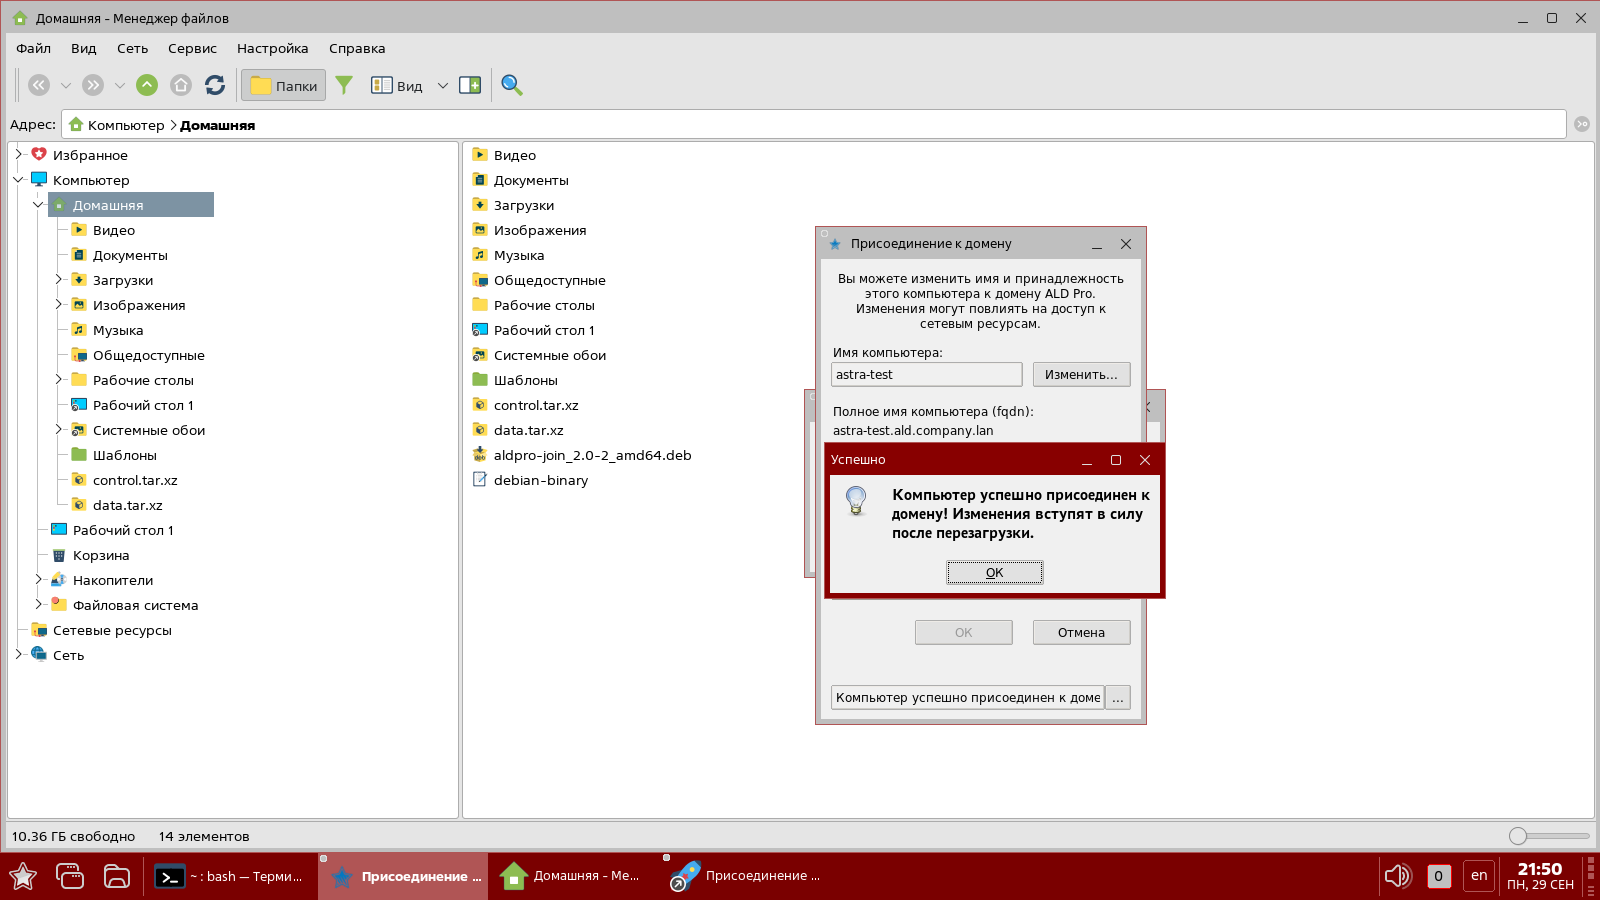Confirm the success dialog with OK
The image size is (1600, 900).
(x=994, y=572)
